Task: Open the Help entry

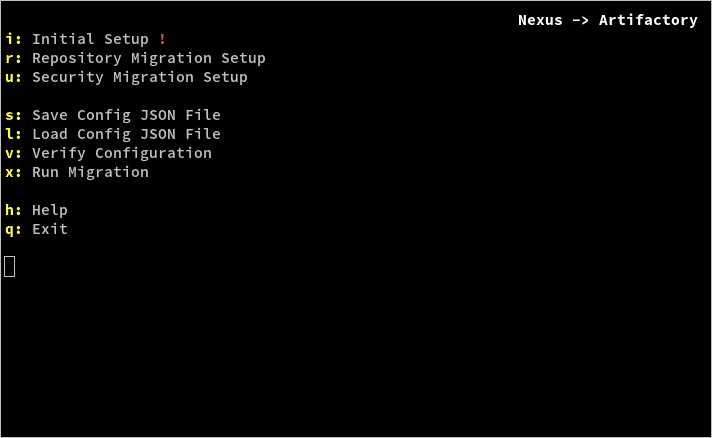Action: click(x=50, y=211)
